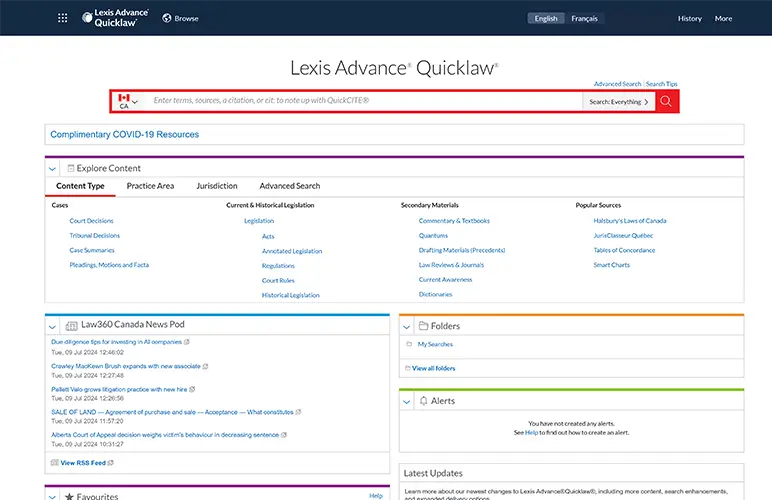This screenshot has width=772, height=500.
Task: Open the Acts link
Action: click(x=268, y=236)
